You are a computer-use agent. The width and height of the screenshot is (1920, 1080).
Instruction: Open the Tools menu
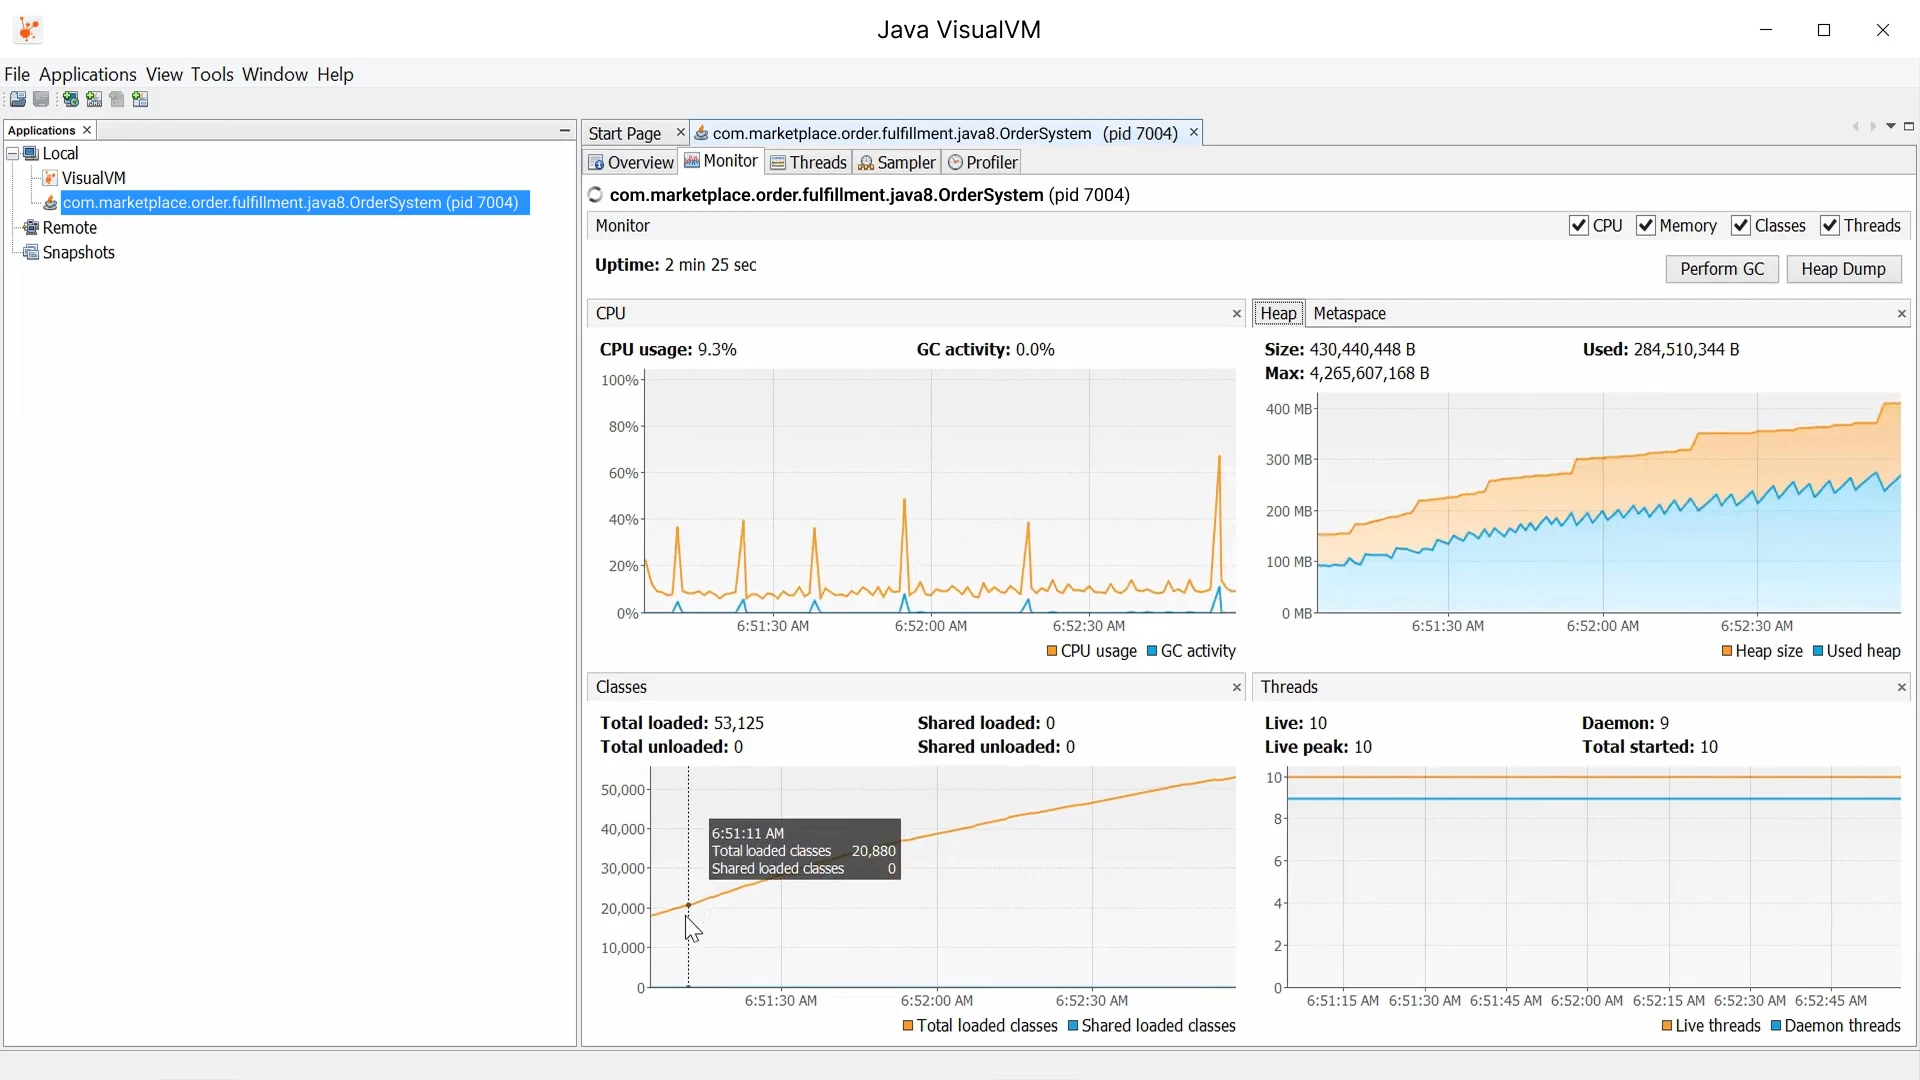(212, 74)
